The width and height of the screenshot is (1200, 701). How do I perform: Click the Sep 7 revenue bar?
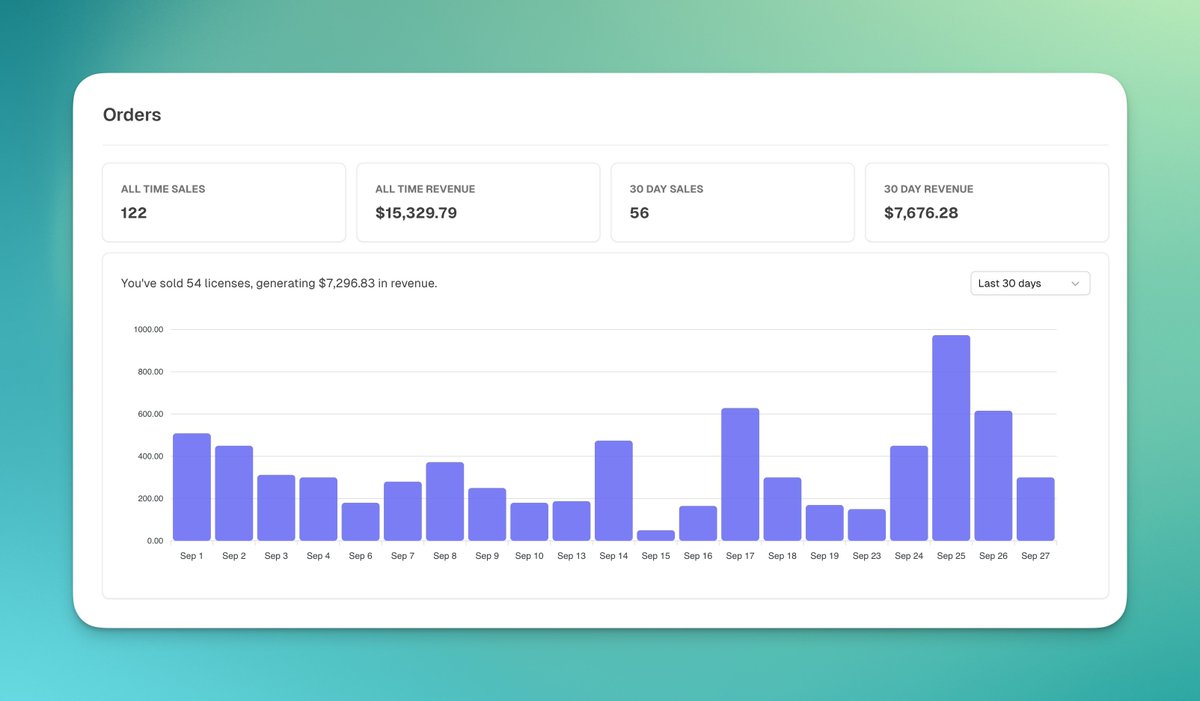click(403, 511)
